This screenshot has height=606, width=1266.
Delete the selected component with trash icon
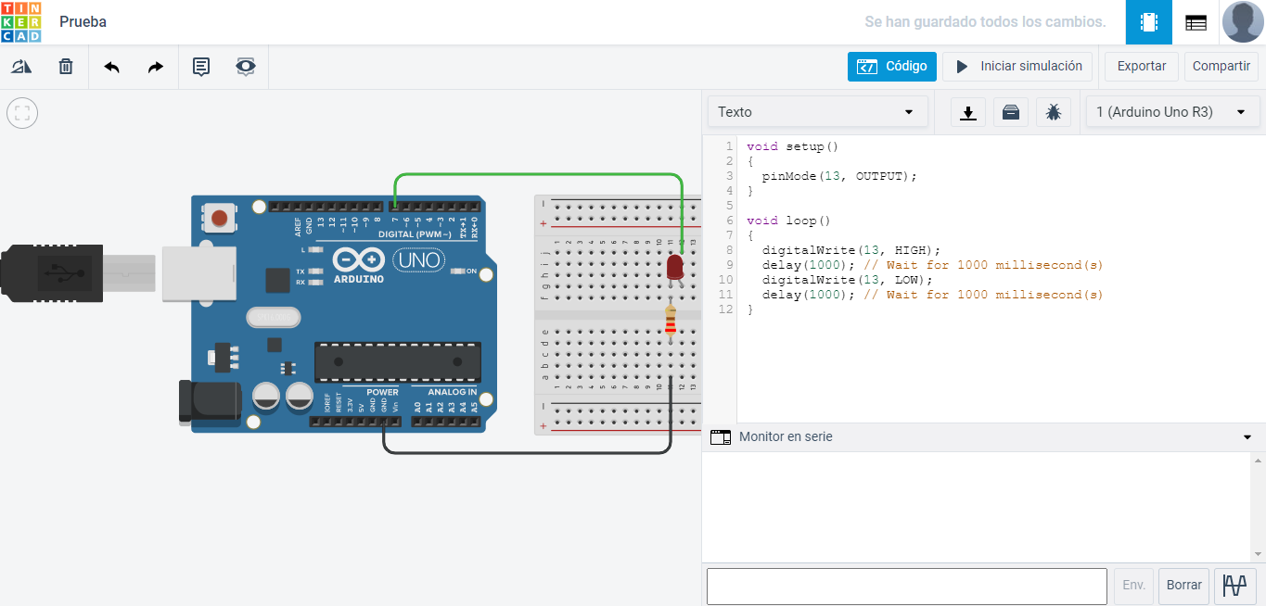[66, 67]
